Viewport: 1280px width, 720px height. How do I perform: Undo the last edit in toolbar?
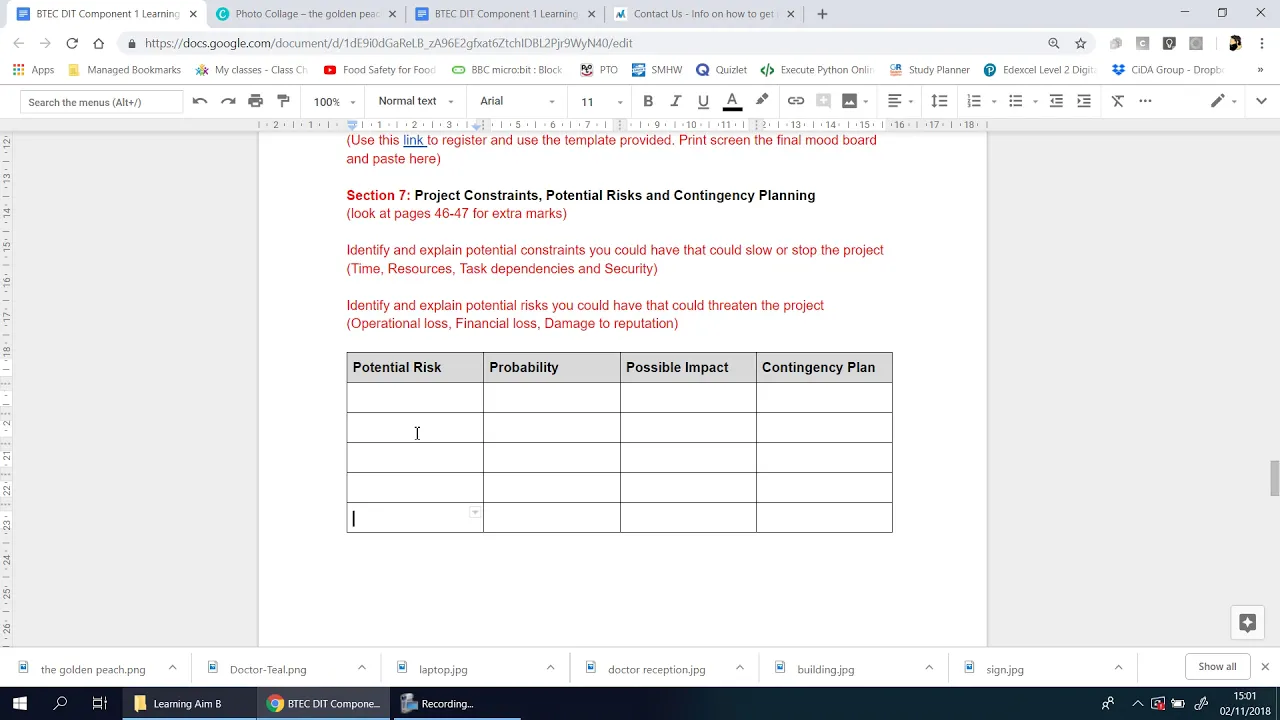(x=200, y=101)
